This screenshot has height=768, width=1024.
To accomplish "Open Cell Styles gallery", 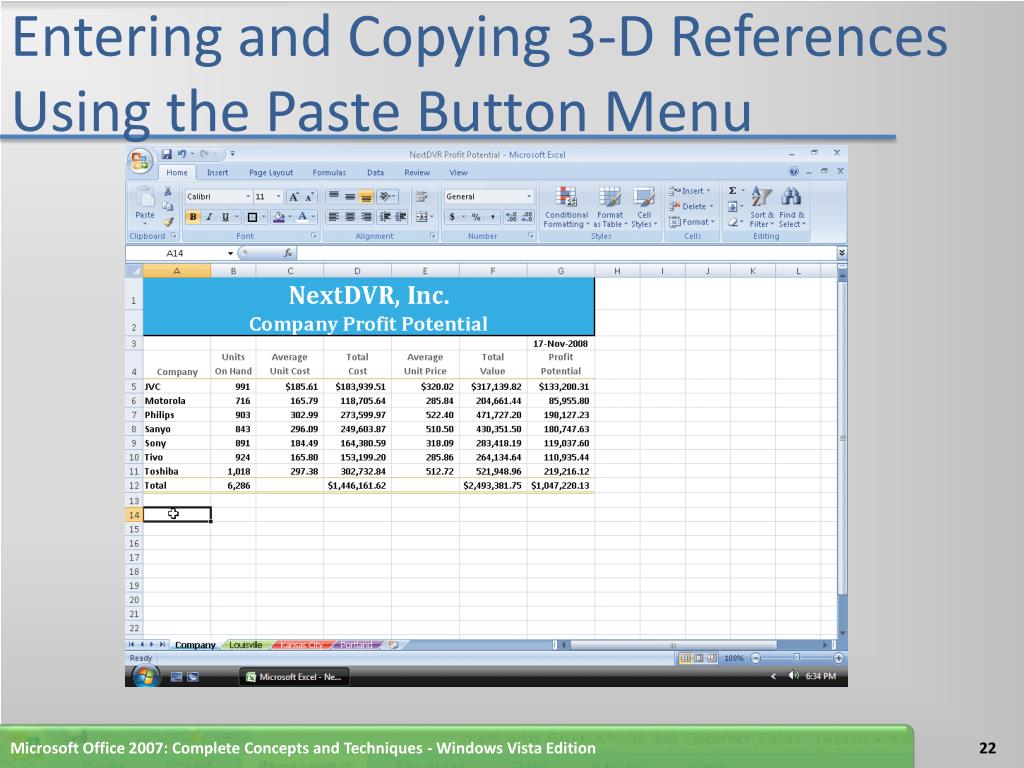I will [x=644, y=207].
